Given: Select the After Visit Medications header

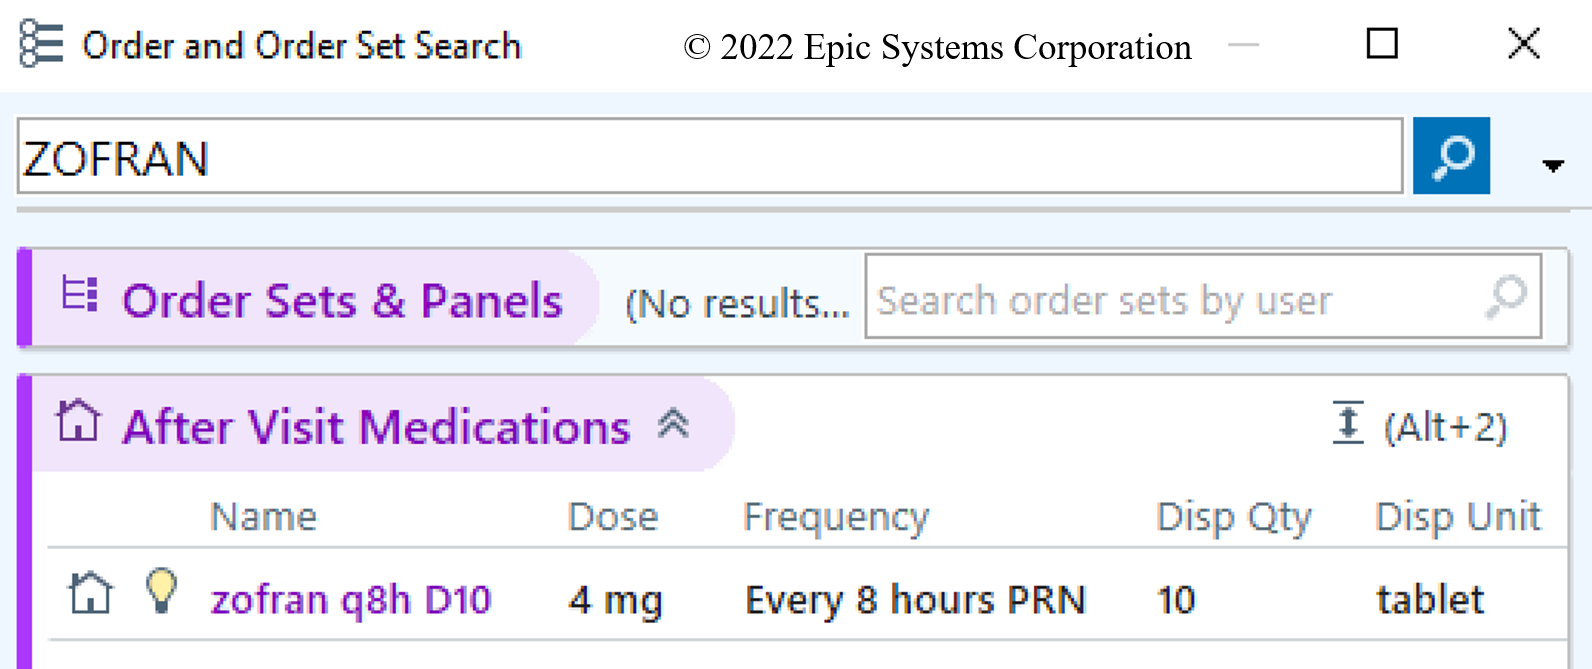Looking at the screenshot, I should tap(376, 427).
